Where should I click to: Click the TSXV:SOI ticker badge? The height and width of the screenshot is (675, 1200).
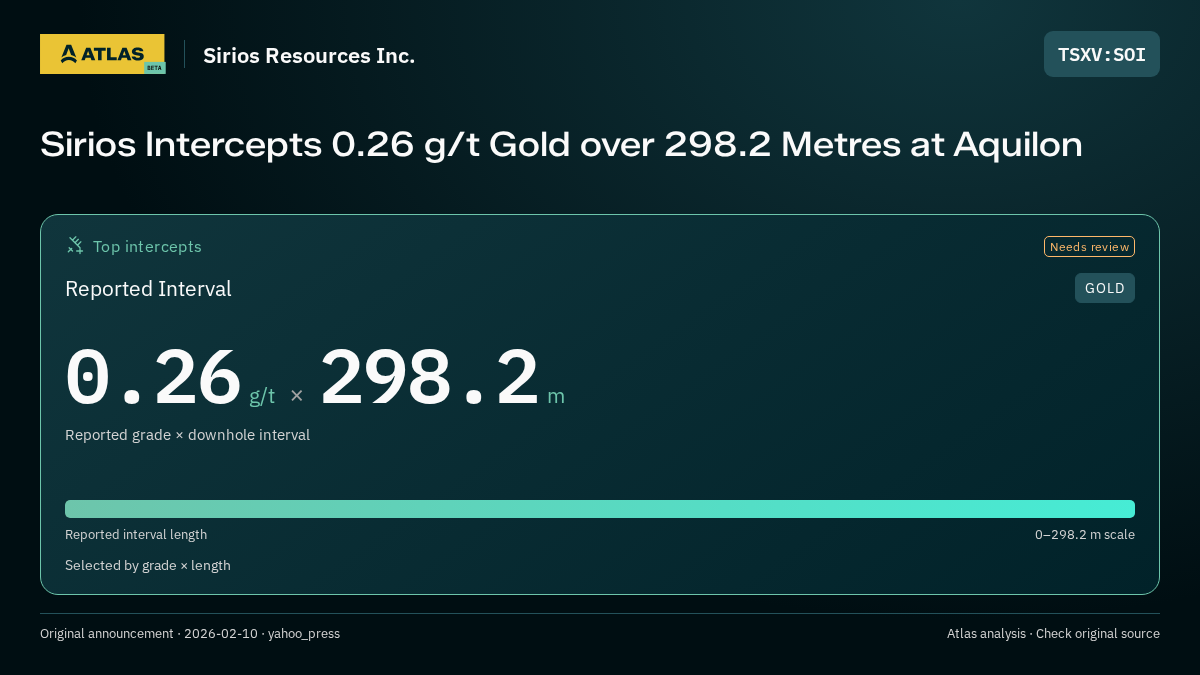[1102, 54]
